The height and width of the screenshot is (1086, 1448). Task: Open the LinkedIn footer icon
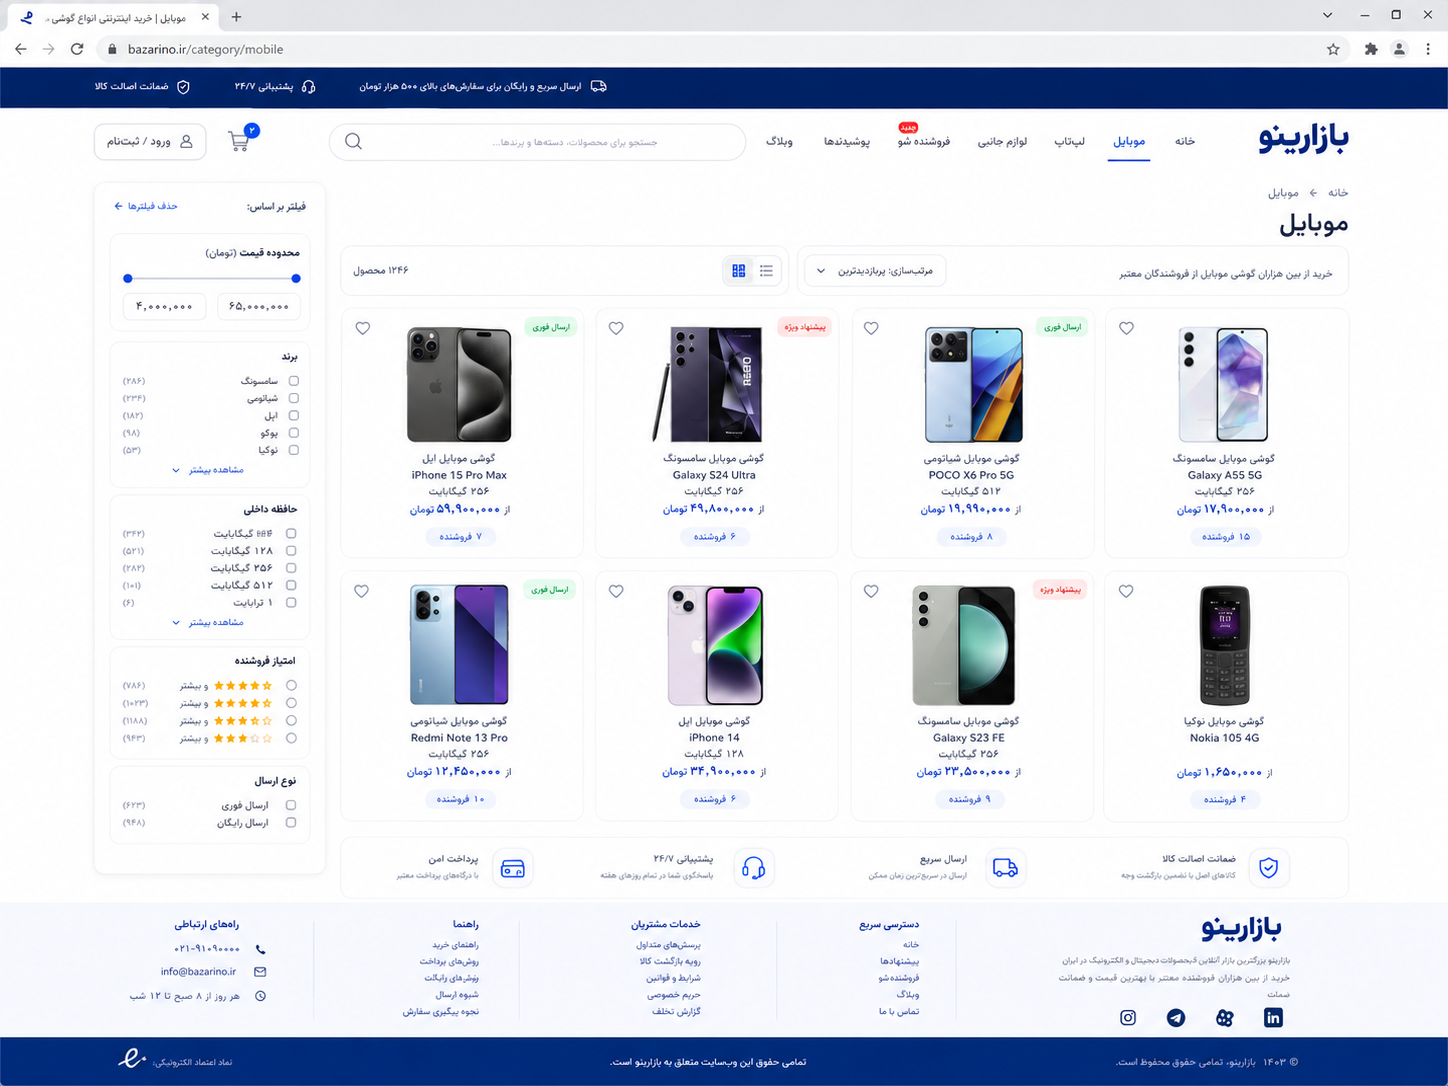click(x=1273, y=1018)
